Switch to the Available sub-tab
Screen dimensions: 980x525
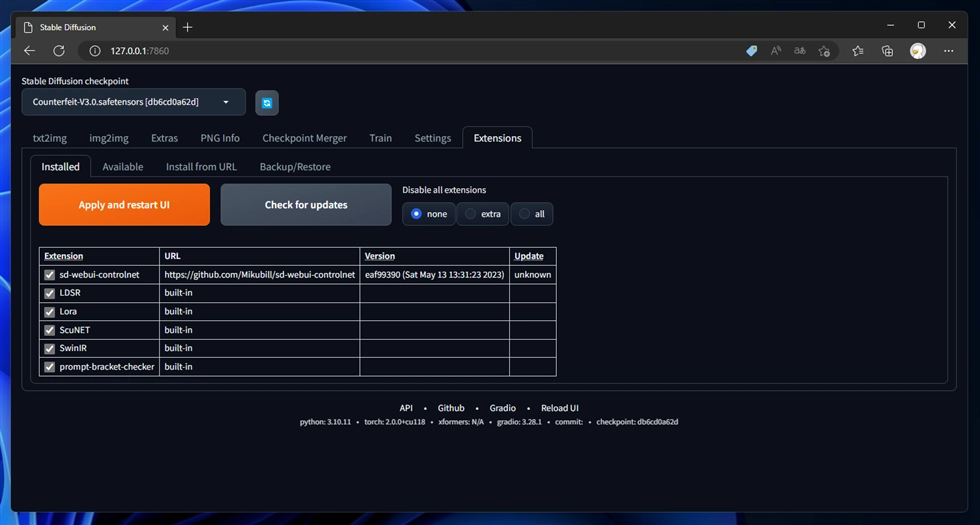[122, 167]
